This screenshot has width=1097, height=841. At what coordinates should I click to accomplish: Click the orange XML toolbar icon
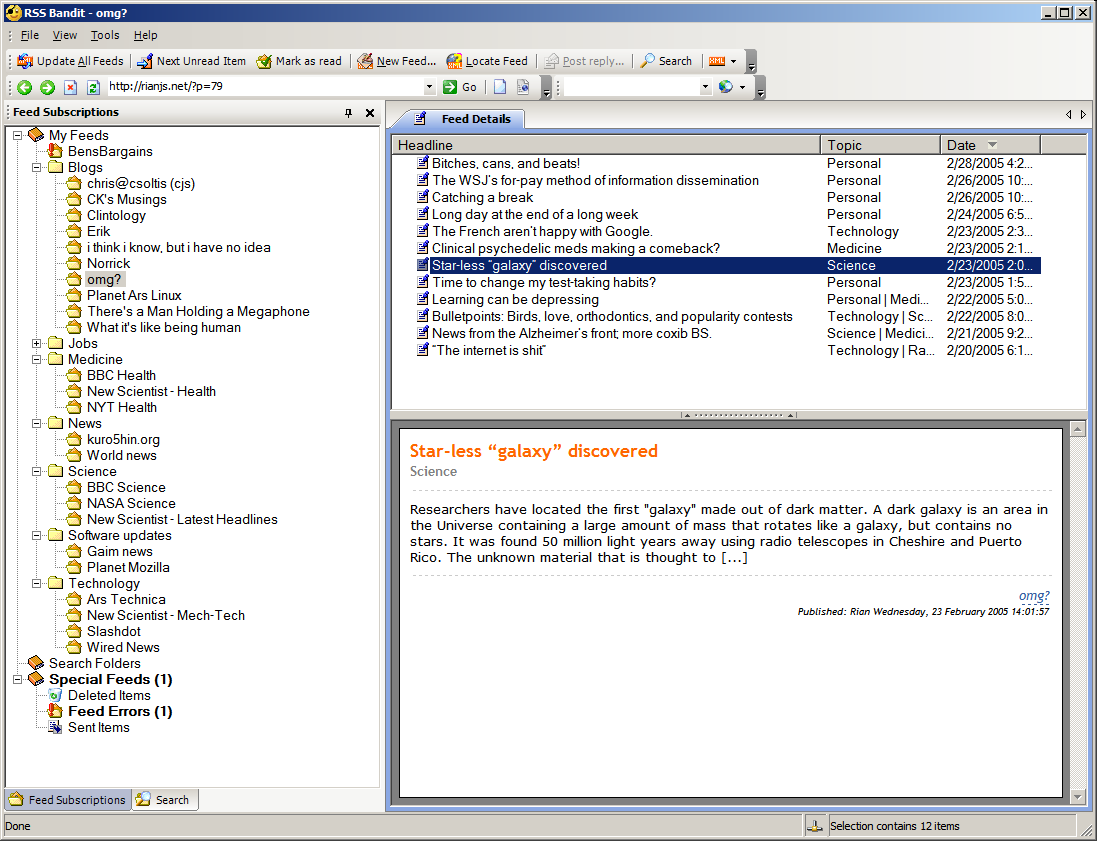click(x=717, y=61)
